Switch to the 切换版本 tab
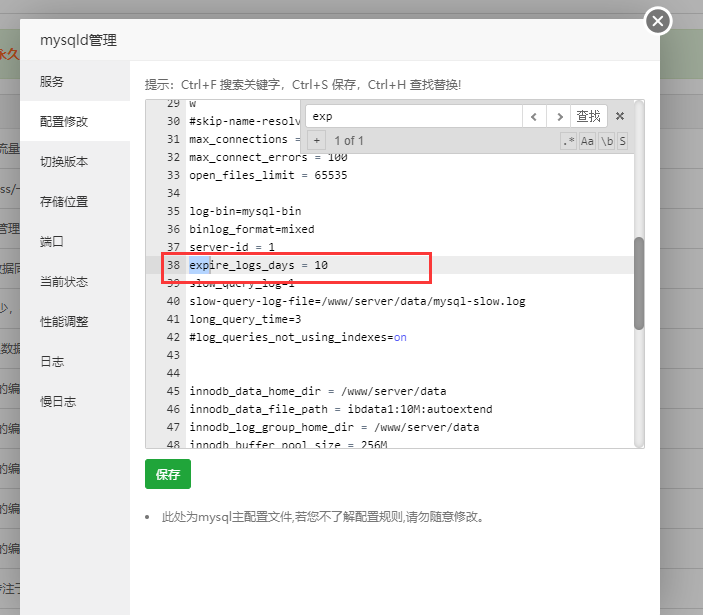 click(x=64, y=161)
